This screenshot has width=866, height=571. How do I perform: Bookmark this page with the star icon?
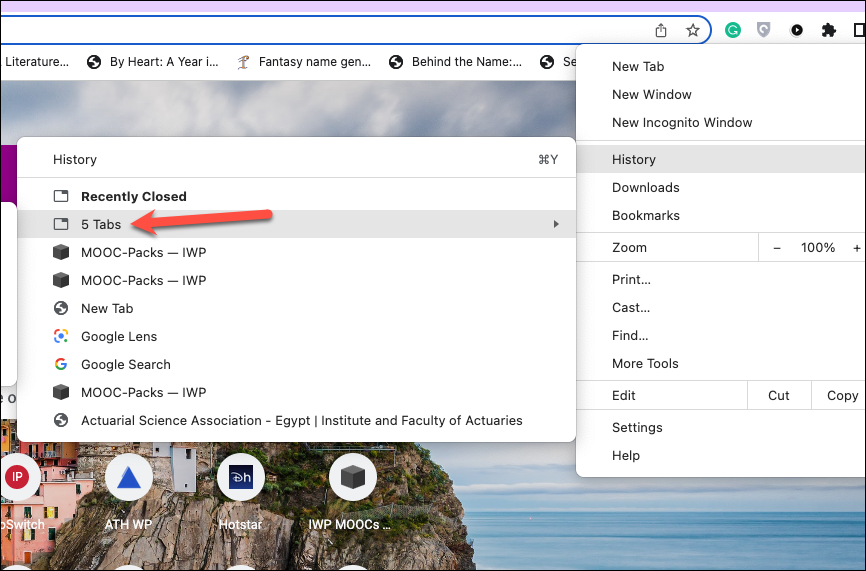[x=693, y=30]
